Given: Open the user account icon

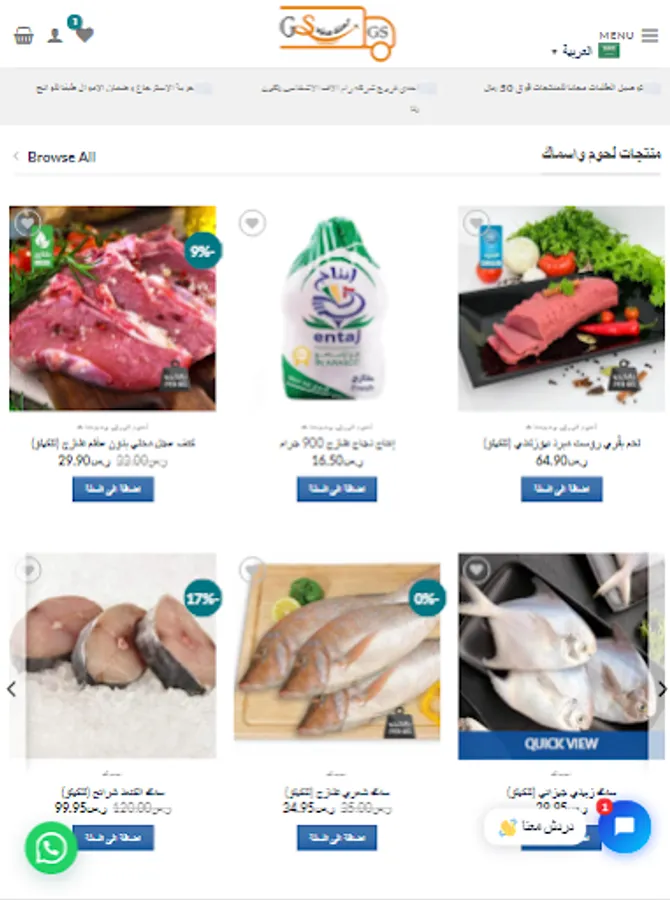Looking at the screenshot, I should click(55, 36).
